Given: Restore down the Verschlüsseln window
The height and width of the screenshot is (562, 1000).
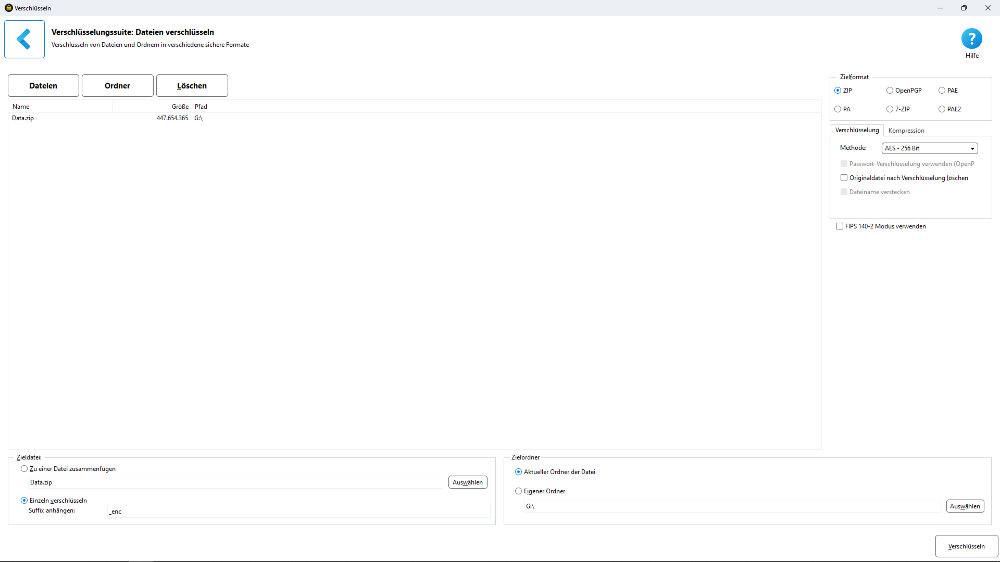Looking at the screenshot, I should 964,8.
